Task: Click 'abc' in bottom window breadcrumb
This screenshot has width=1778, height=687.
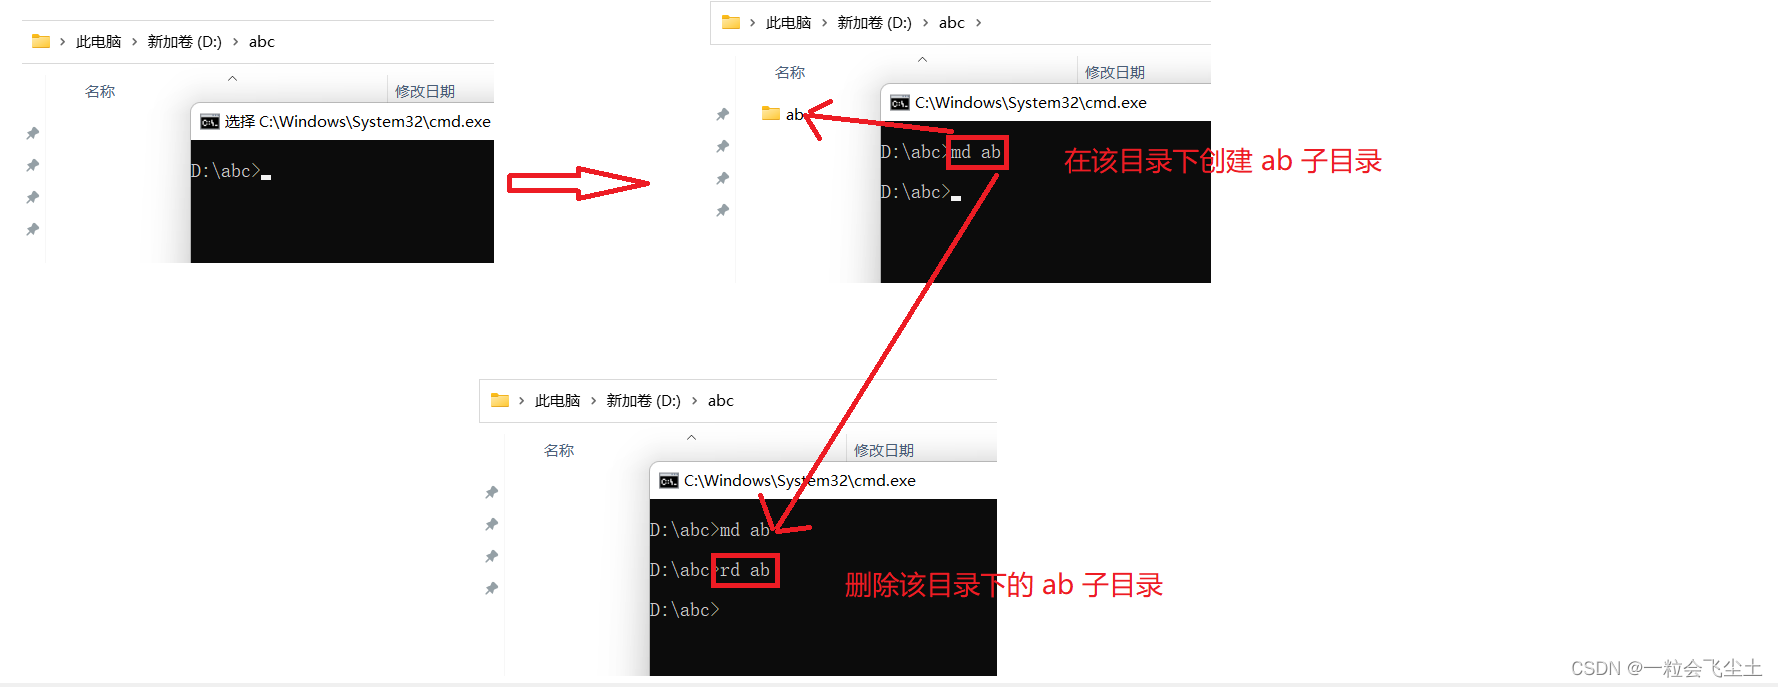Action: (720, 401)
